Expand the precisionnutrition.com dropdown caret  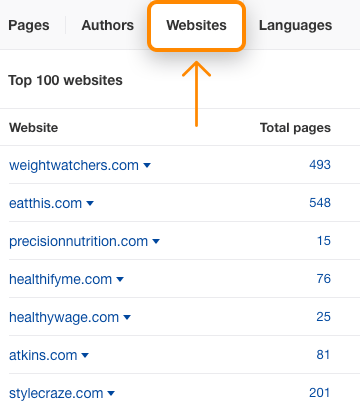coord(156,241)
